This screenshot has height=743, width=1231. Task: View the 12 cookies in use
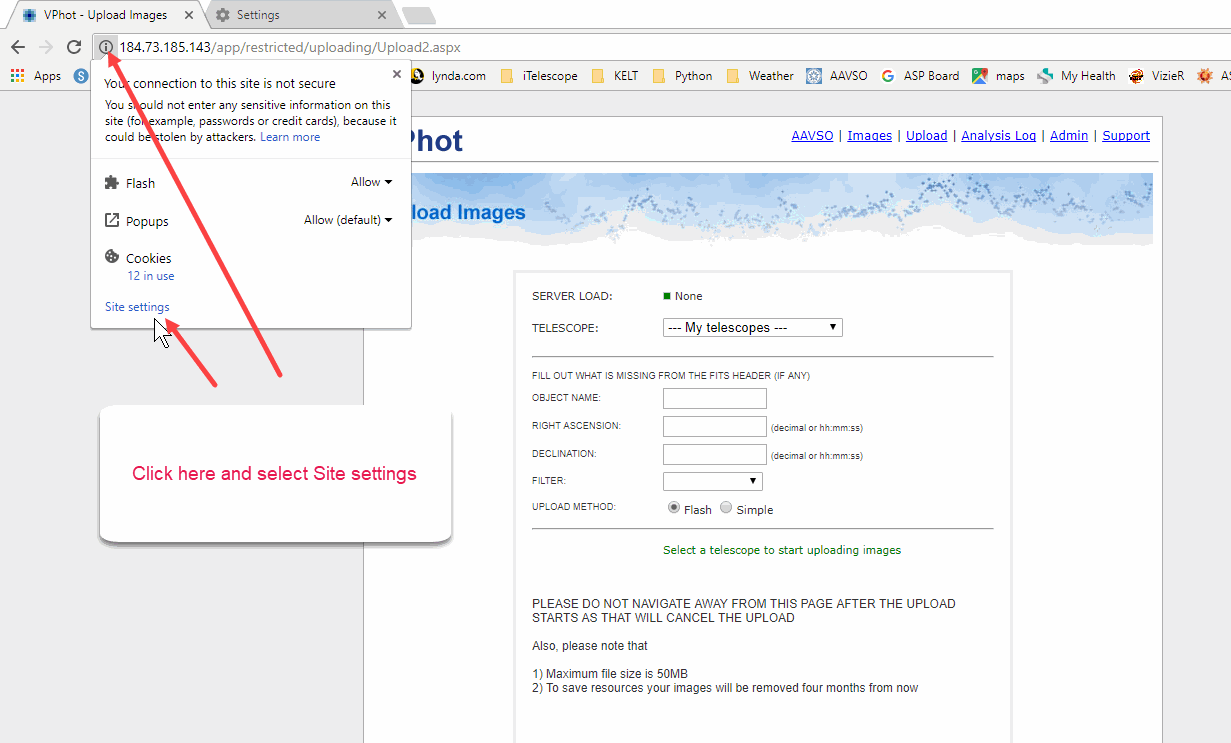click(151, 276)
